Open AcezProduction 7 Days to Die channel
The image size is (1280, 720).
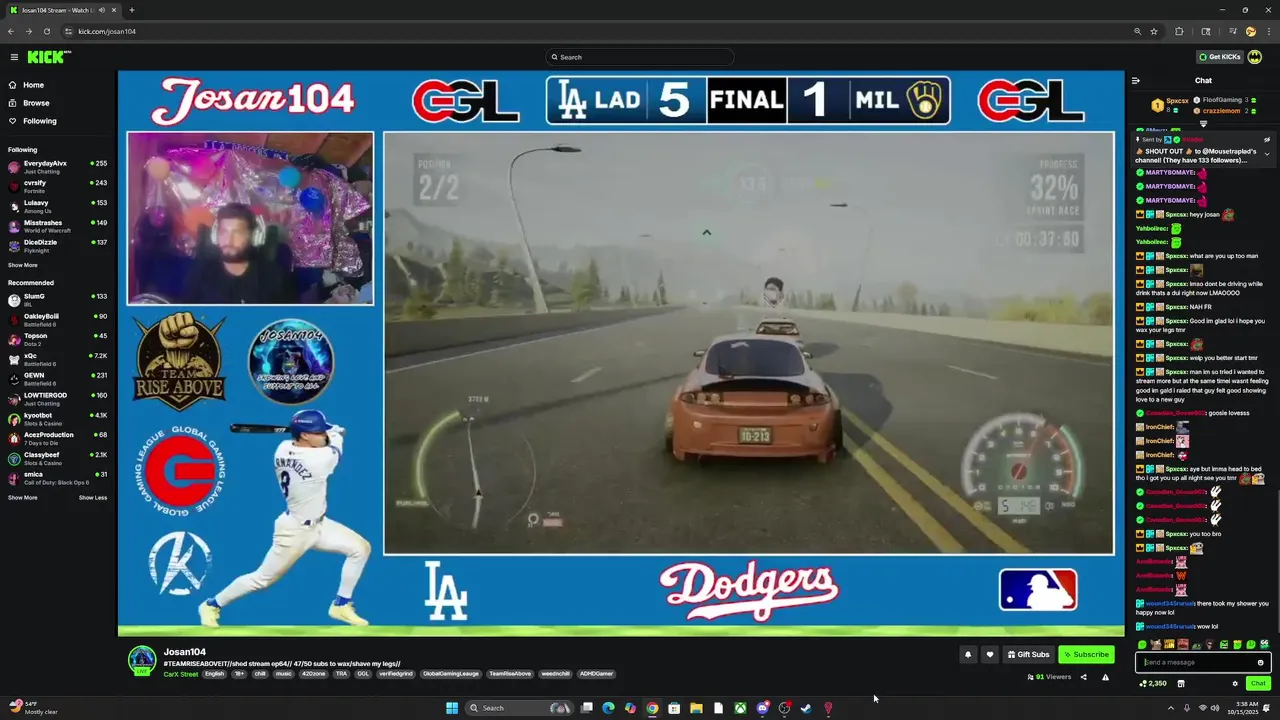(58, 438)
